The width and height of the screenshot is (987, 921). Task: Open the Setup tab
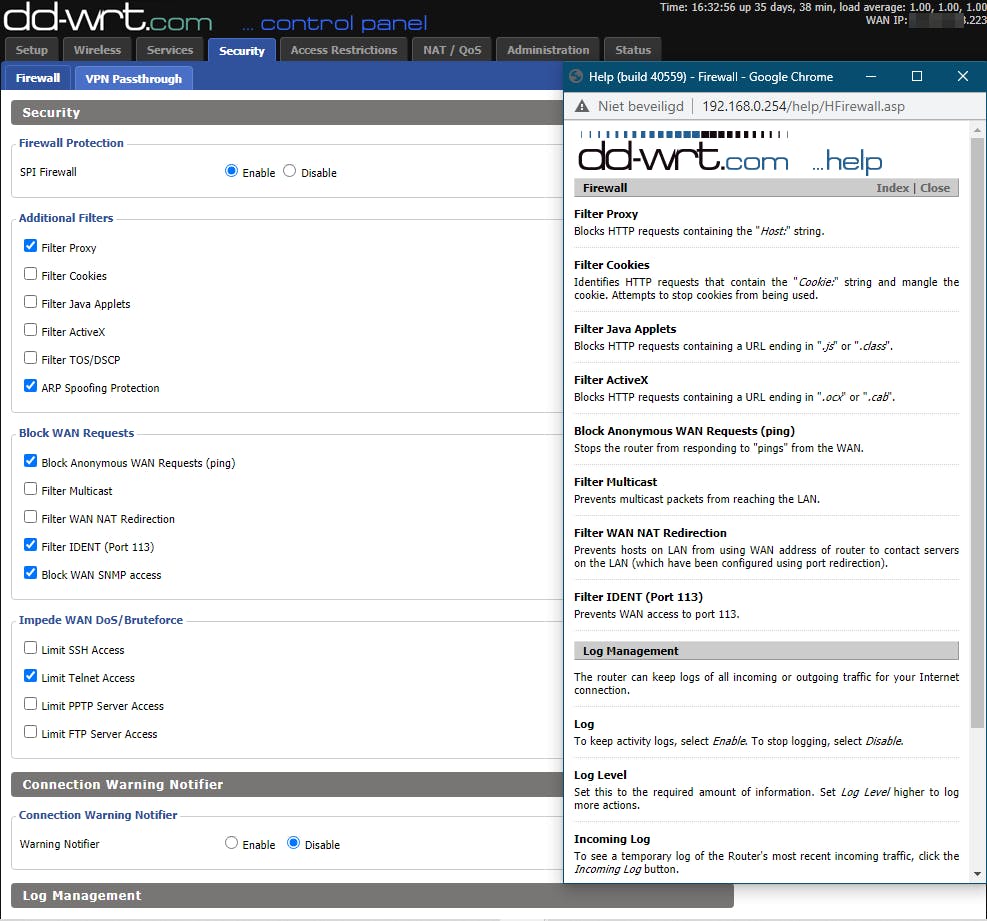click(x=31, y=50)
